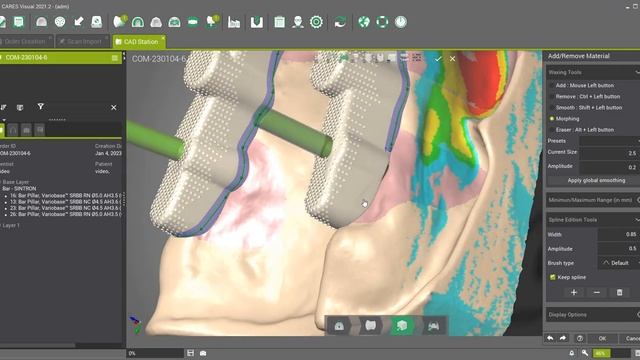The image size is (640, 360).
Task: Click the sort icon in the order panel
Action: pyautogui.click(x=3, y=107)
